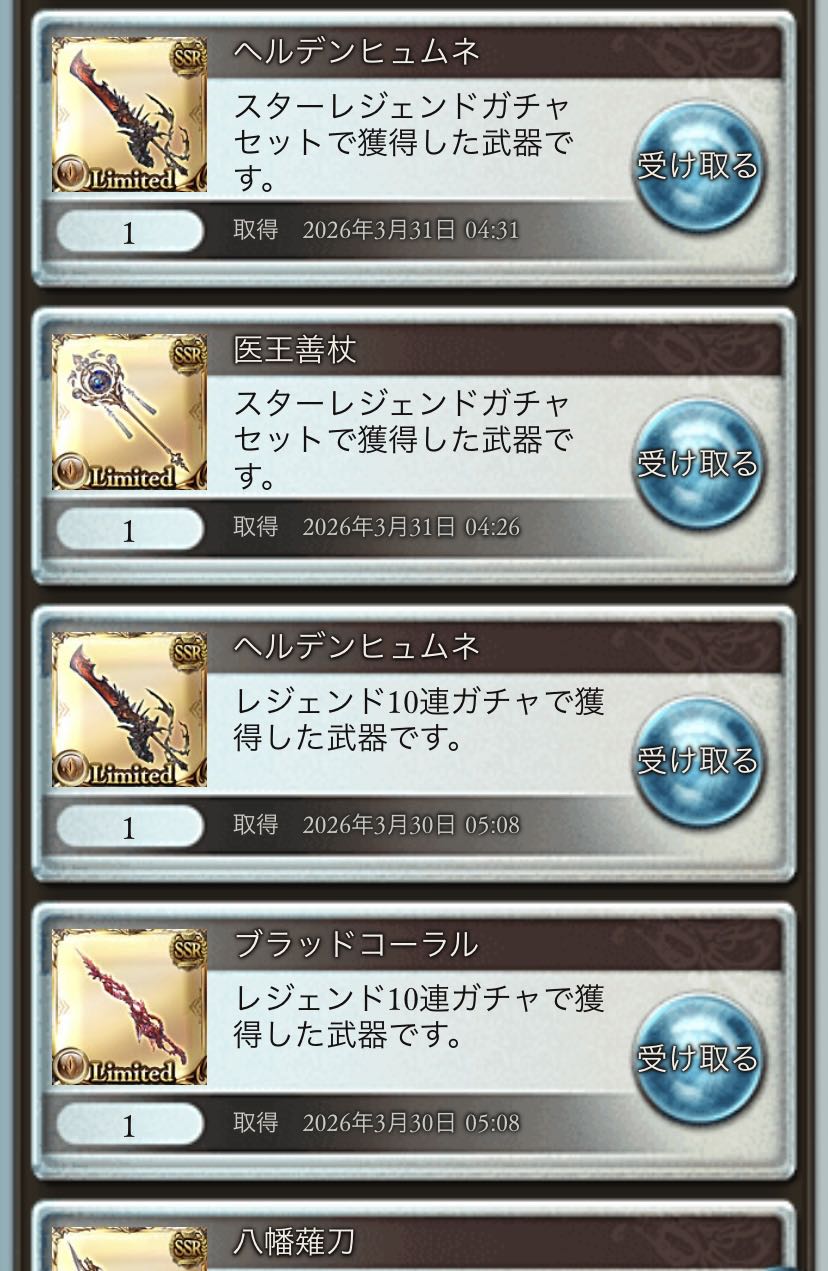Tap the quantity field under ブラッドコーラル
The height and width of the screenshot is (1271, 828).
129,1125
